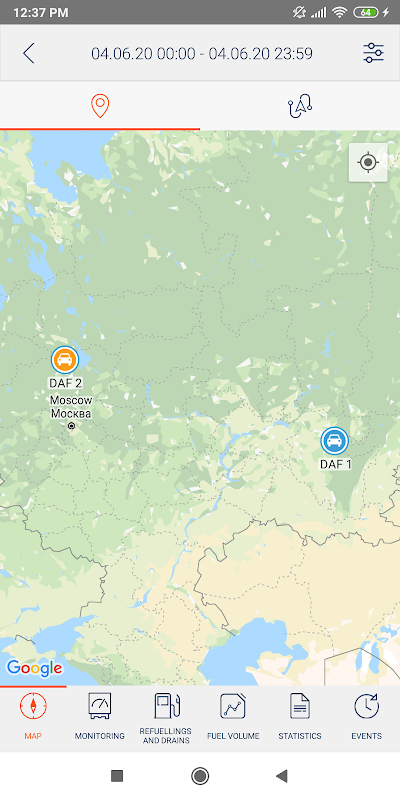Viewport: 400px width, 800px height.
Task: Tap the Android recent apps square button
Action: [117, 776]
